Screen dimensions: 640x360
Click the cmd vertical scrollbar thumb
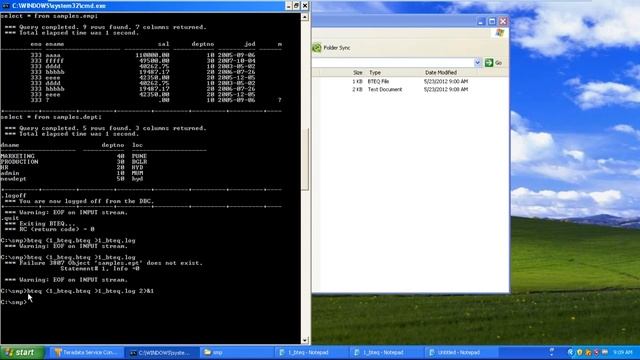(x=305, y=159)
